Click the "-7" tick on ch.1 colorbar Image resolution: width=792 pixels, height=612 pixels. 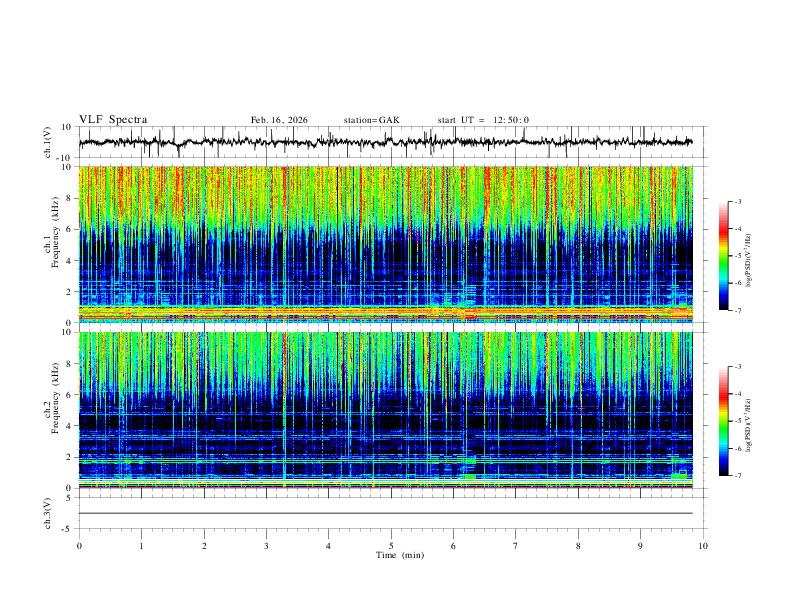click(738, 310)
